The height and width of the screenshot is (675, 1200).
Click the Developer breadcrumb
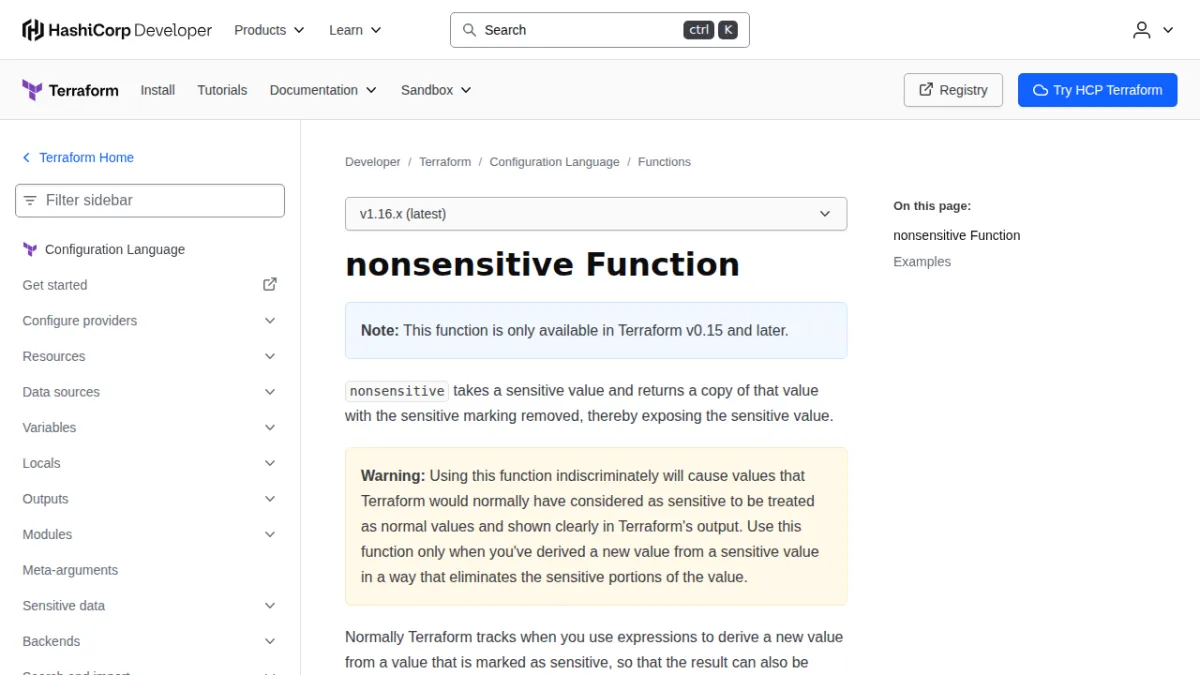pyautogui.click(x=372, y=162)
